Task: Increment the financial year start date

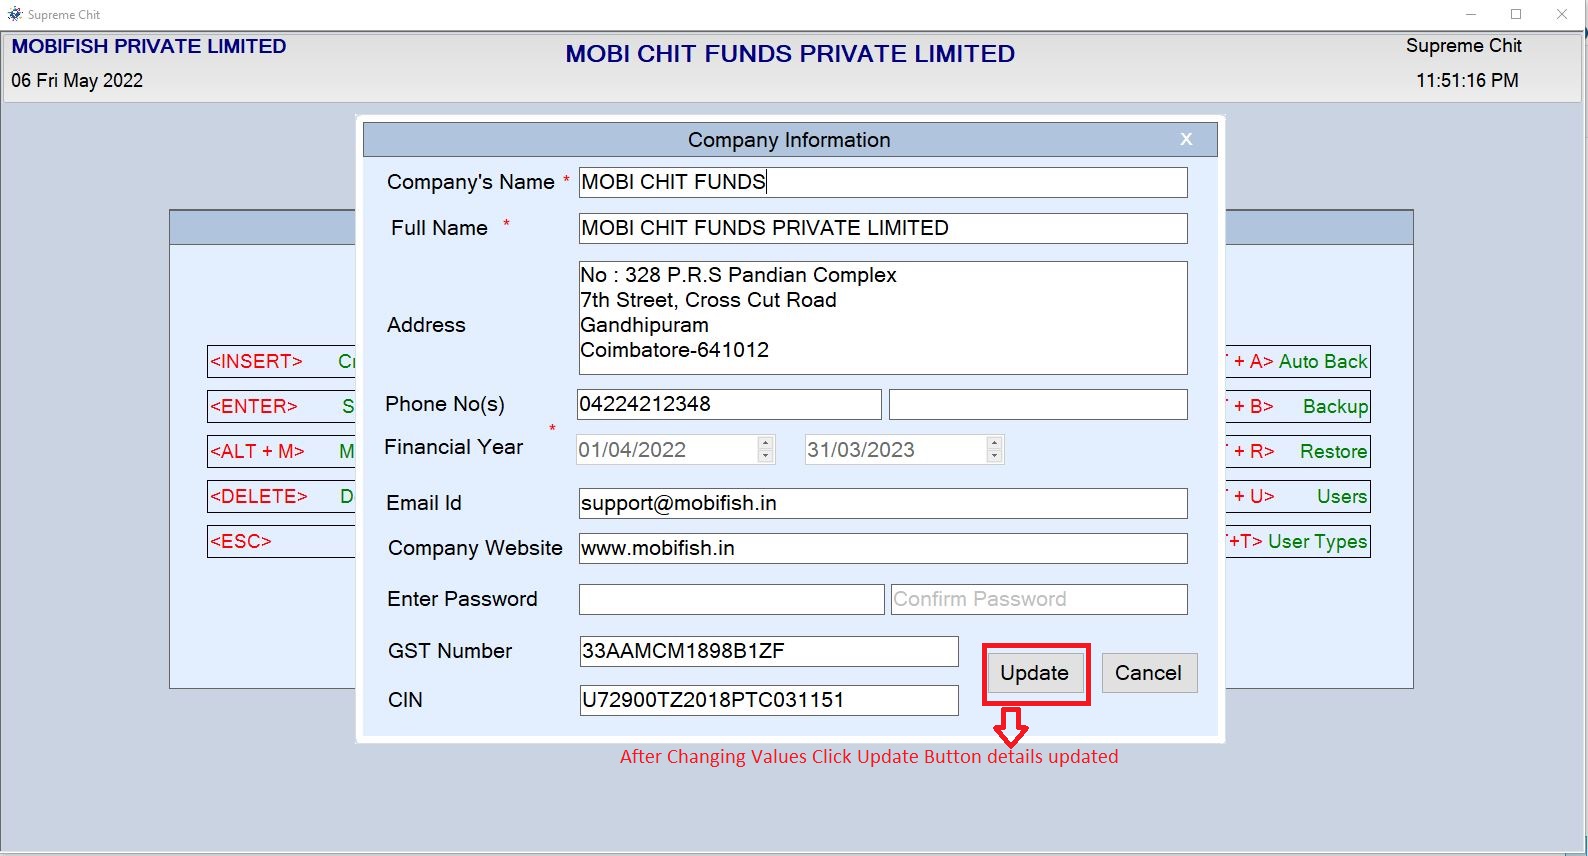Action: (763, 443)
